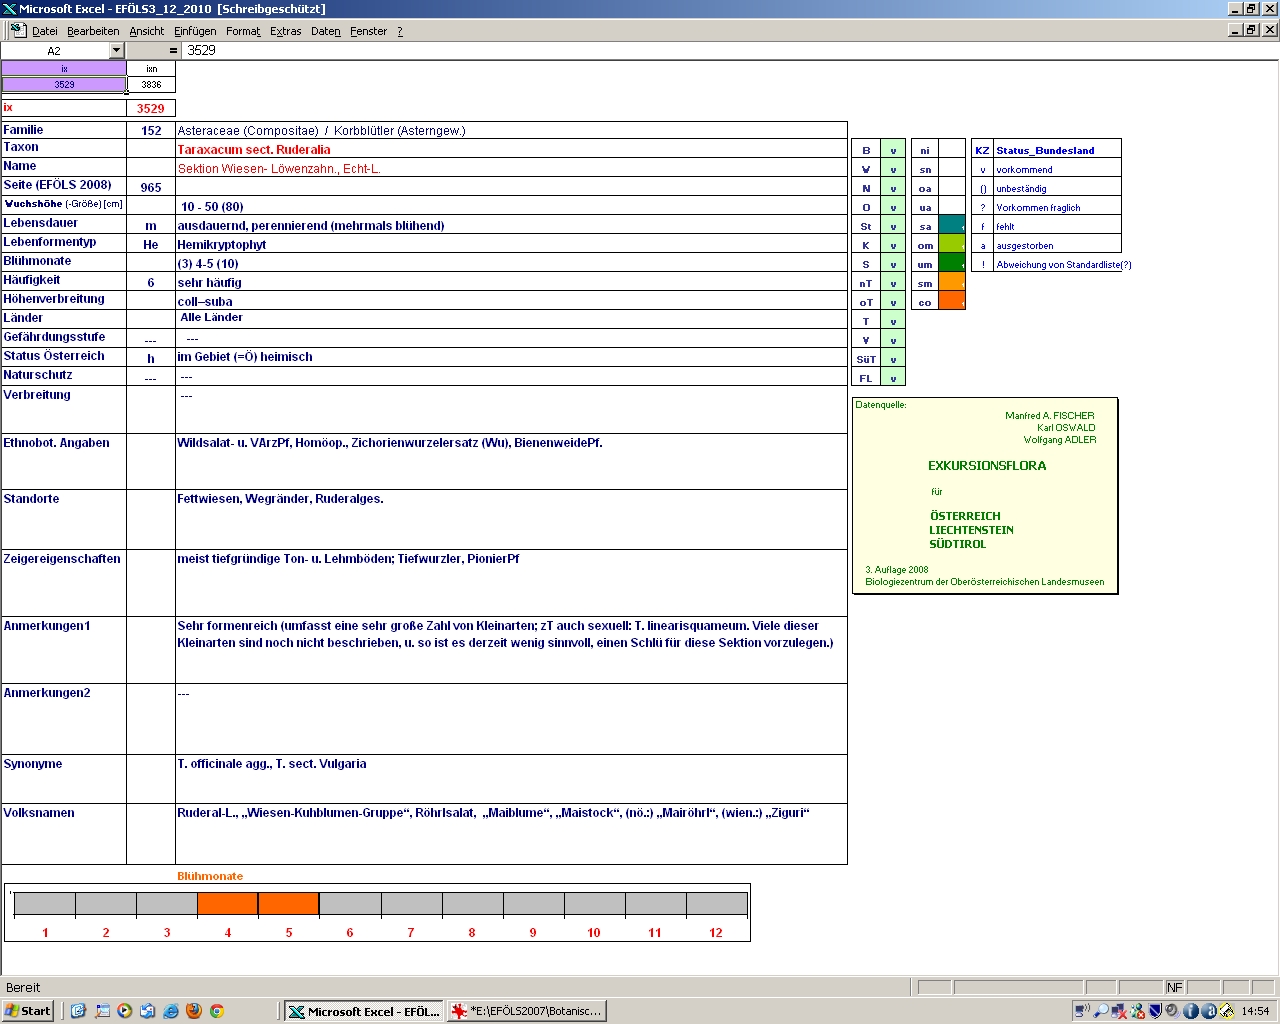This screenshot has width=1280, height=1024.
Task: Select the red-orange co color swatch
Action: click(x=952, y=302)
